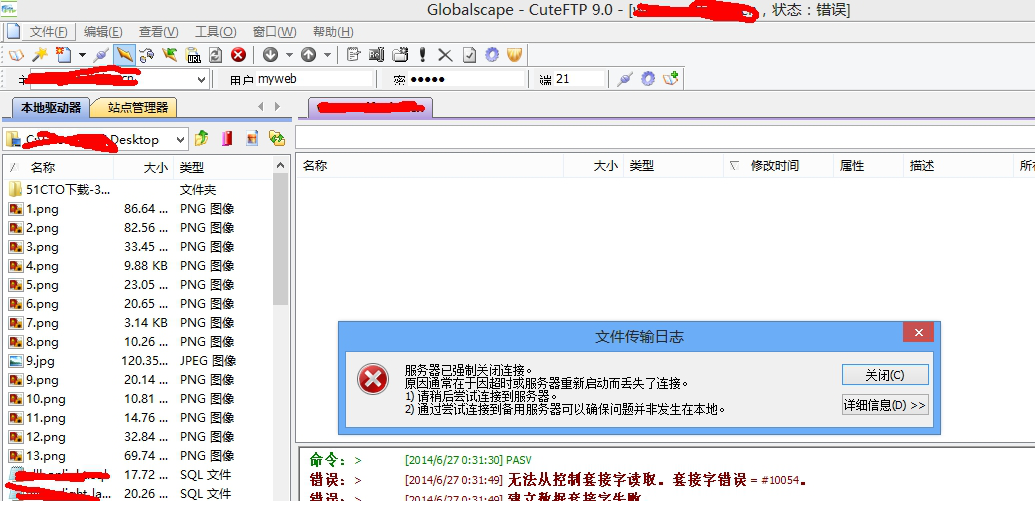
Task: Click the 关闭(C) button in dialog
Action: pos(885,375)
